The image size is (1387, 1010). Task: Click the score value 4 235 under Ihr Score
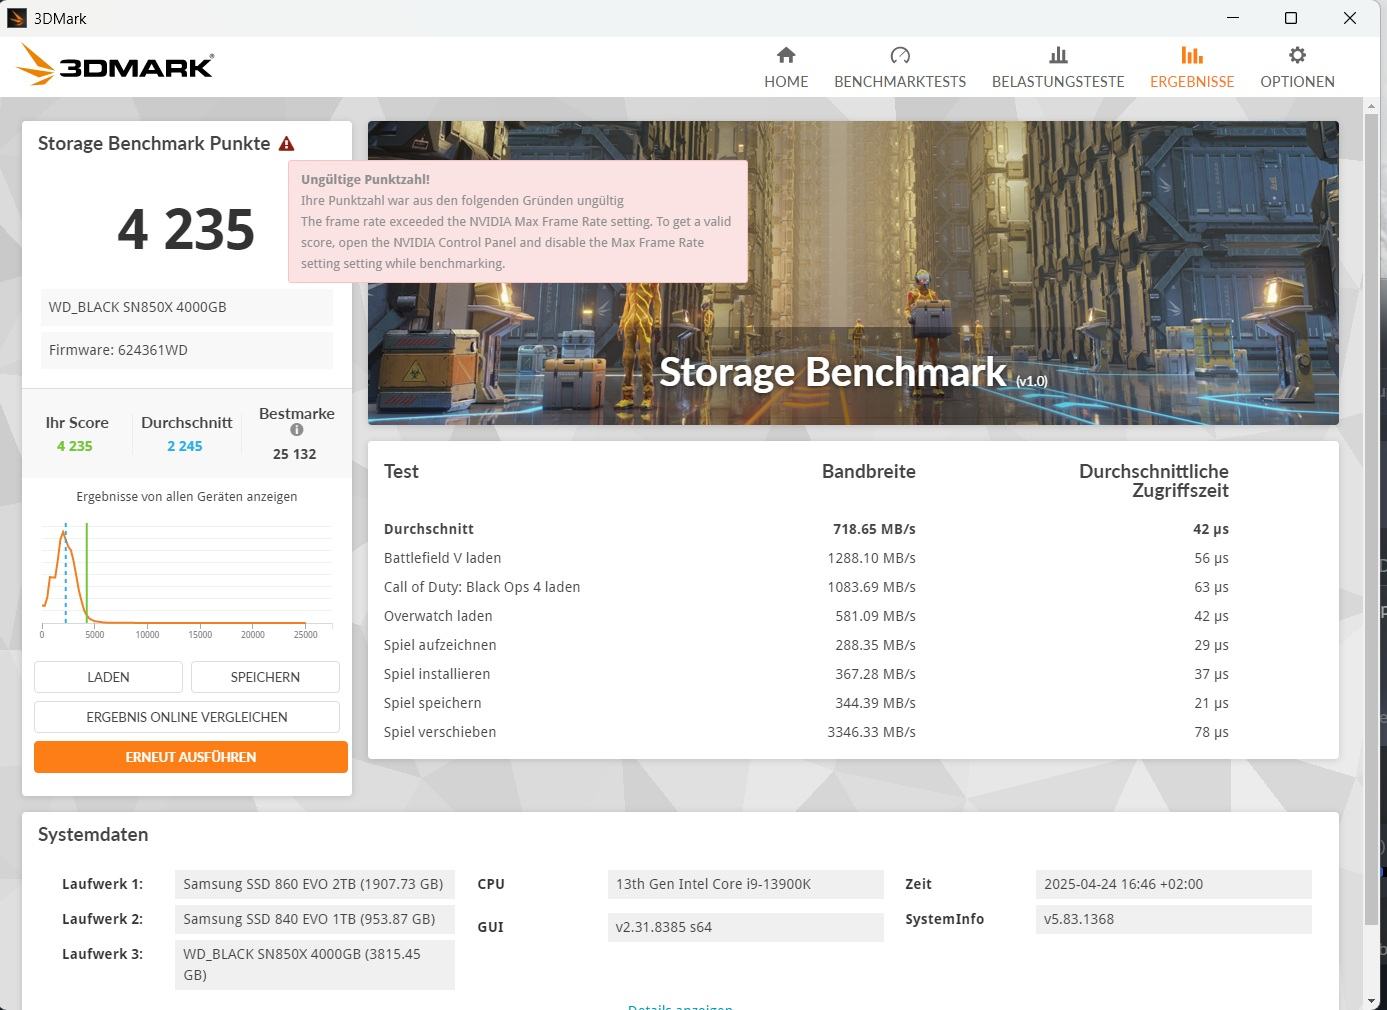click(x=75, y=446)
